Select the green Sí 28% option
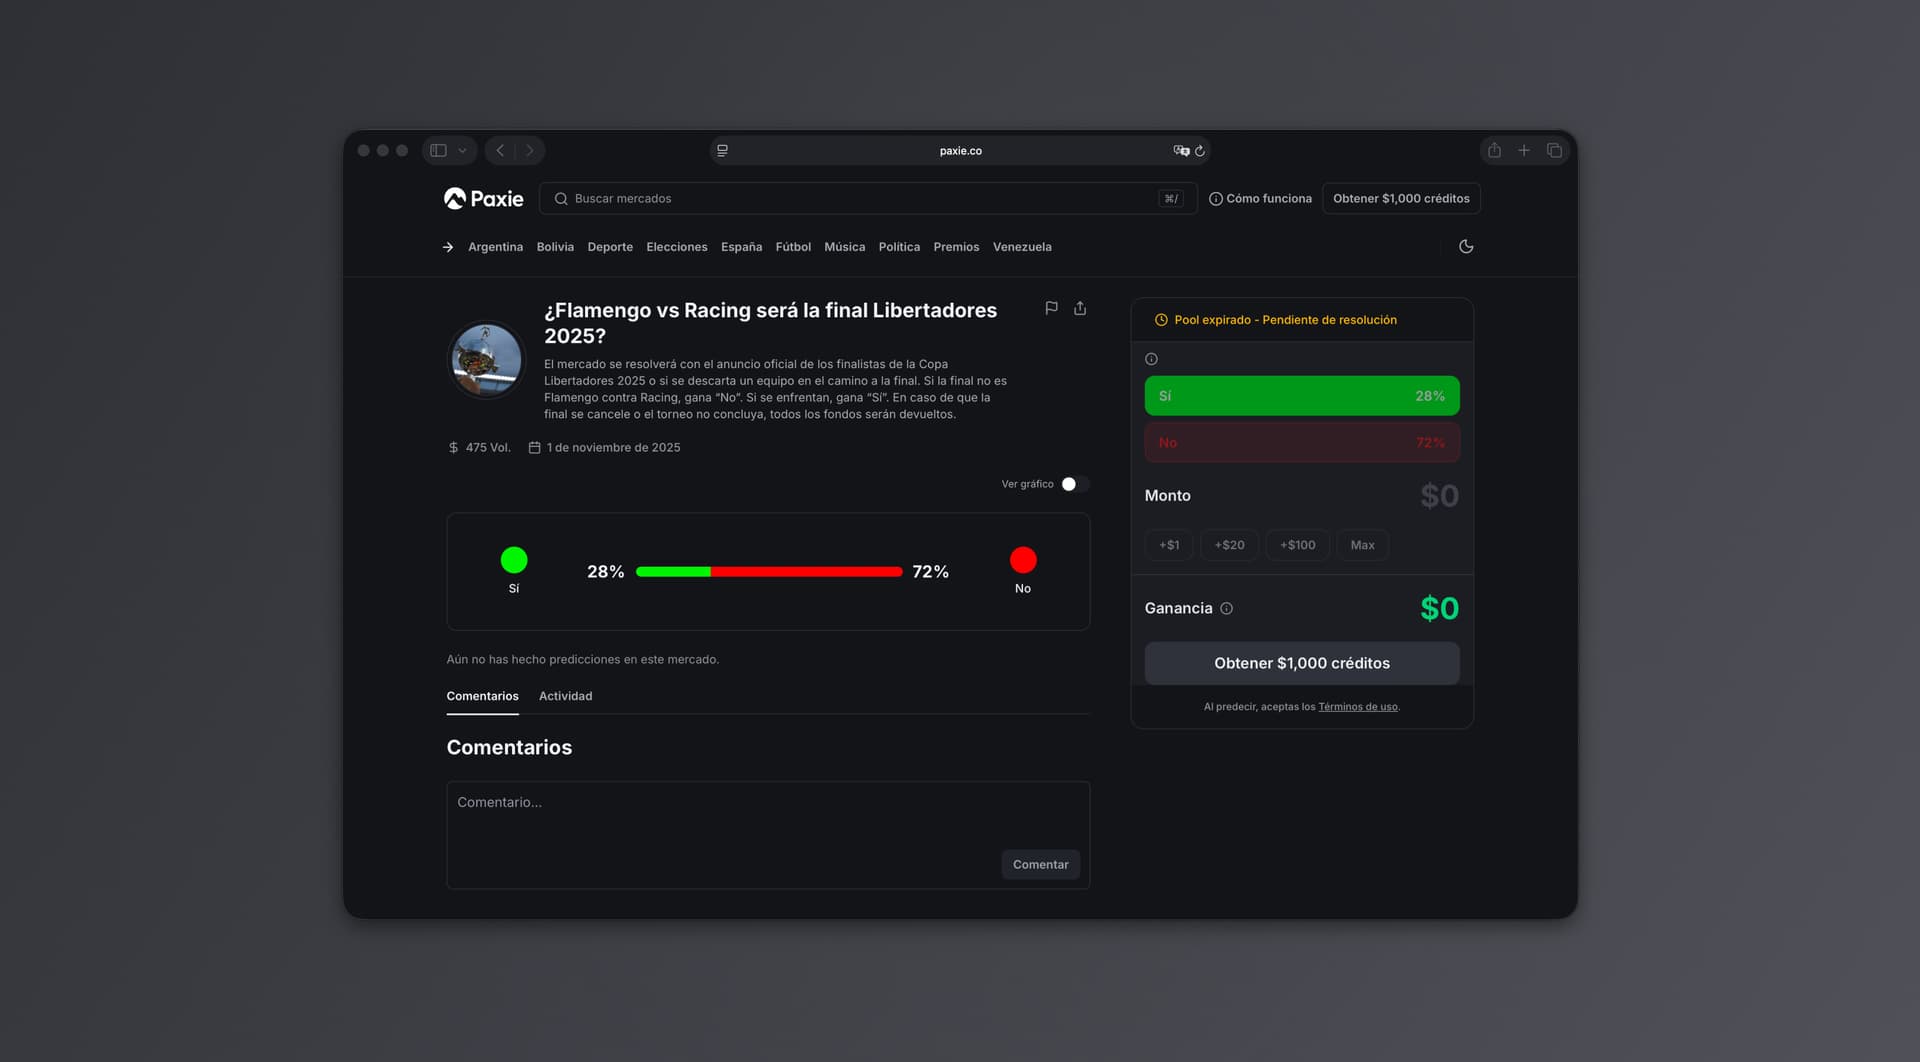Image resolution: width=1920 pixels, height=1062 pixels. click(x=1301, y=396)
